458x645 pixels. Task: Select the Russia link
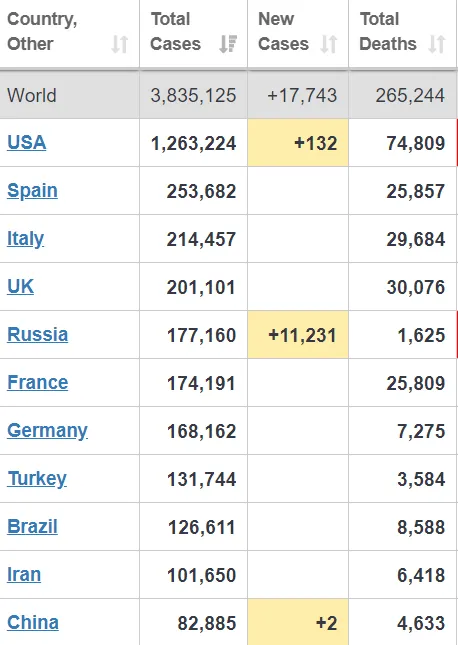(x=37, y=334)
